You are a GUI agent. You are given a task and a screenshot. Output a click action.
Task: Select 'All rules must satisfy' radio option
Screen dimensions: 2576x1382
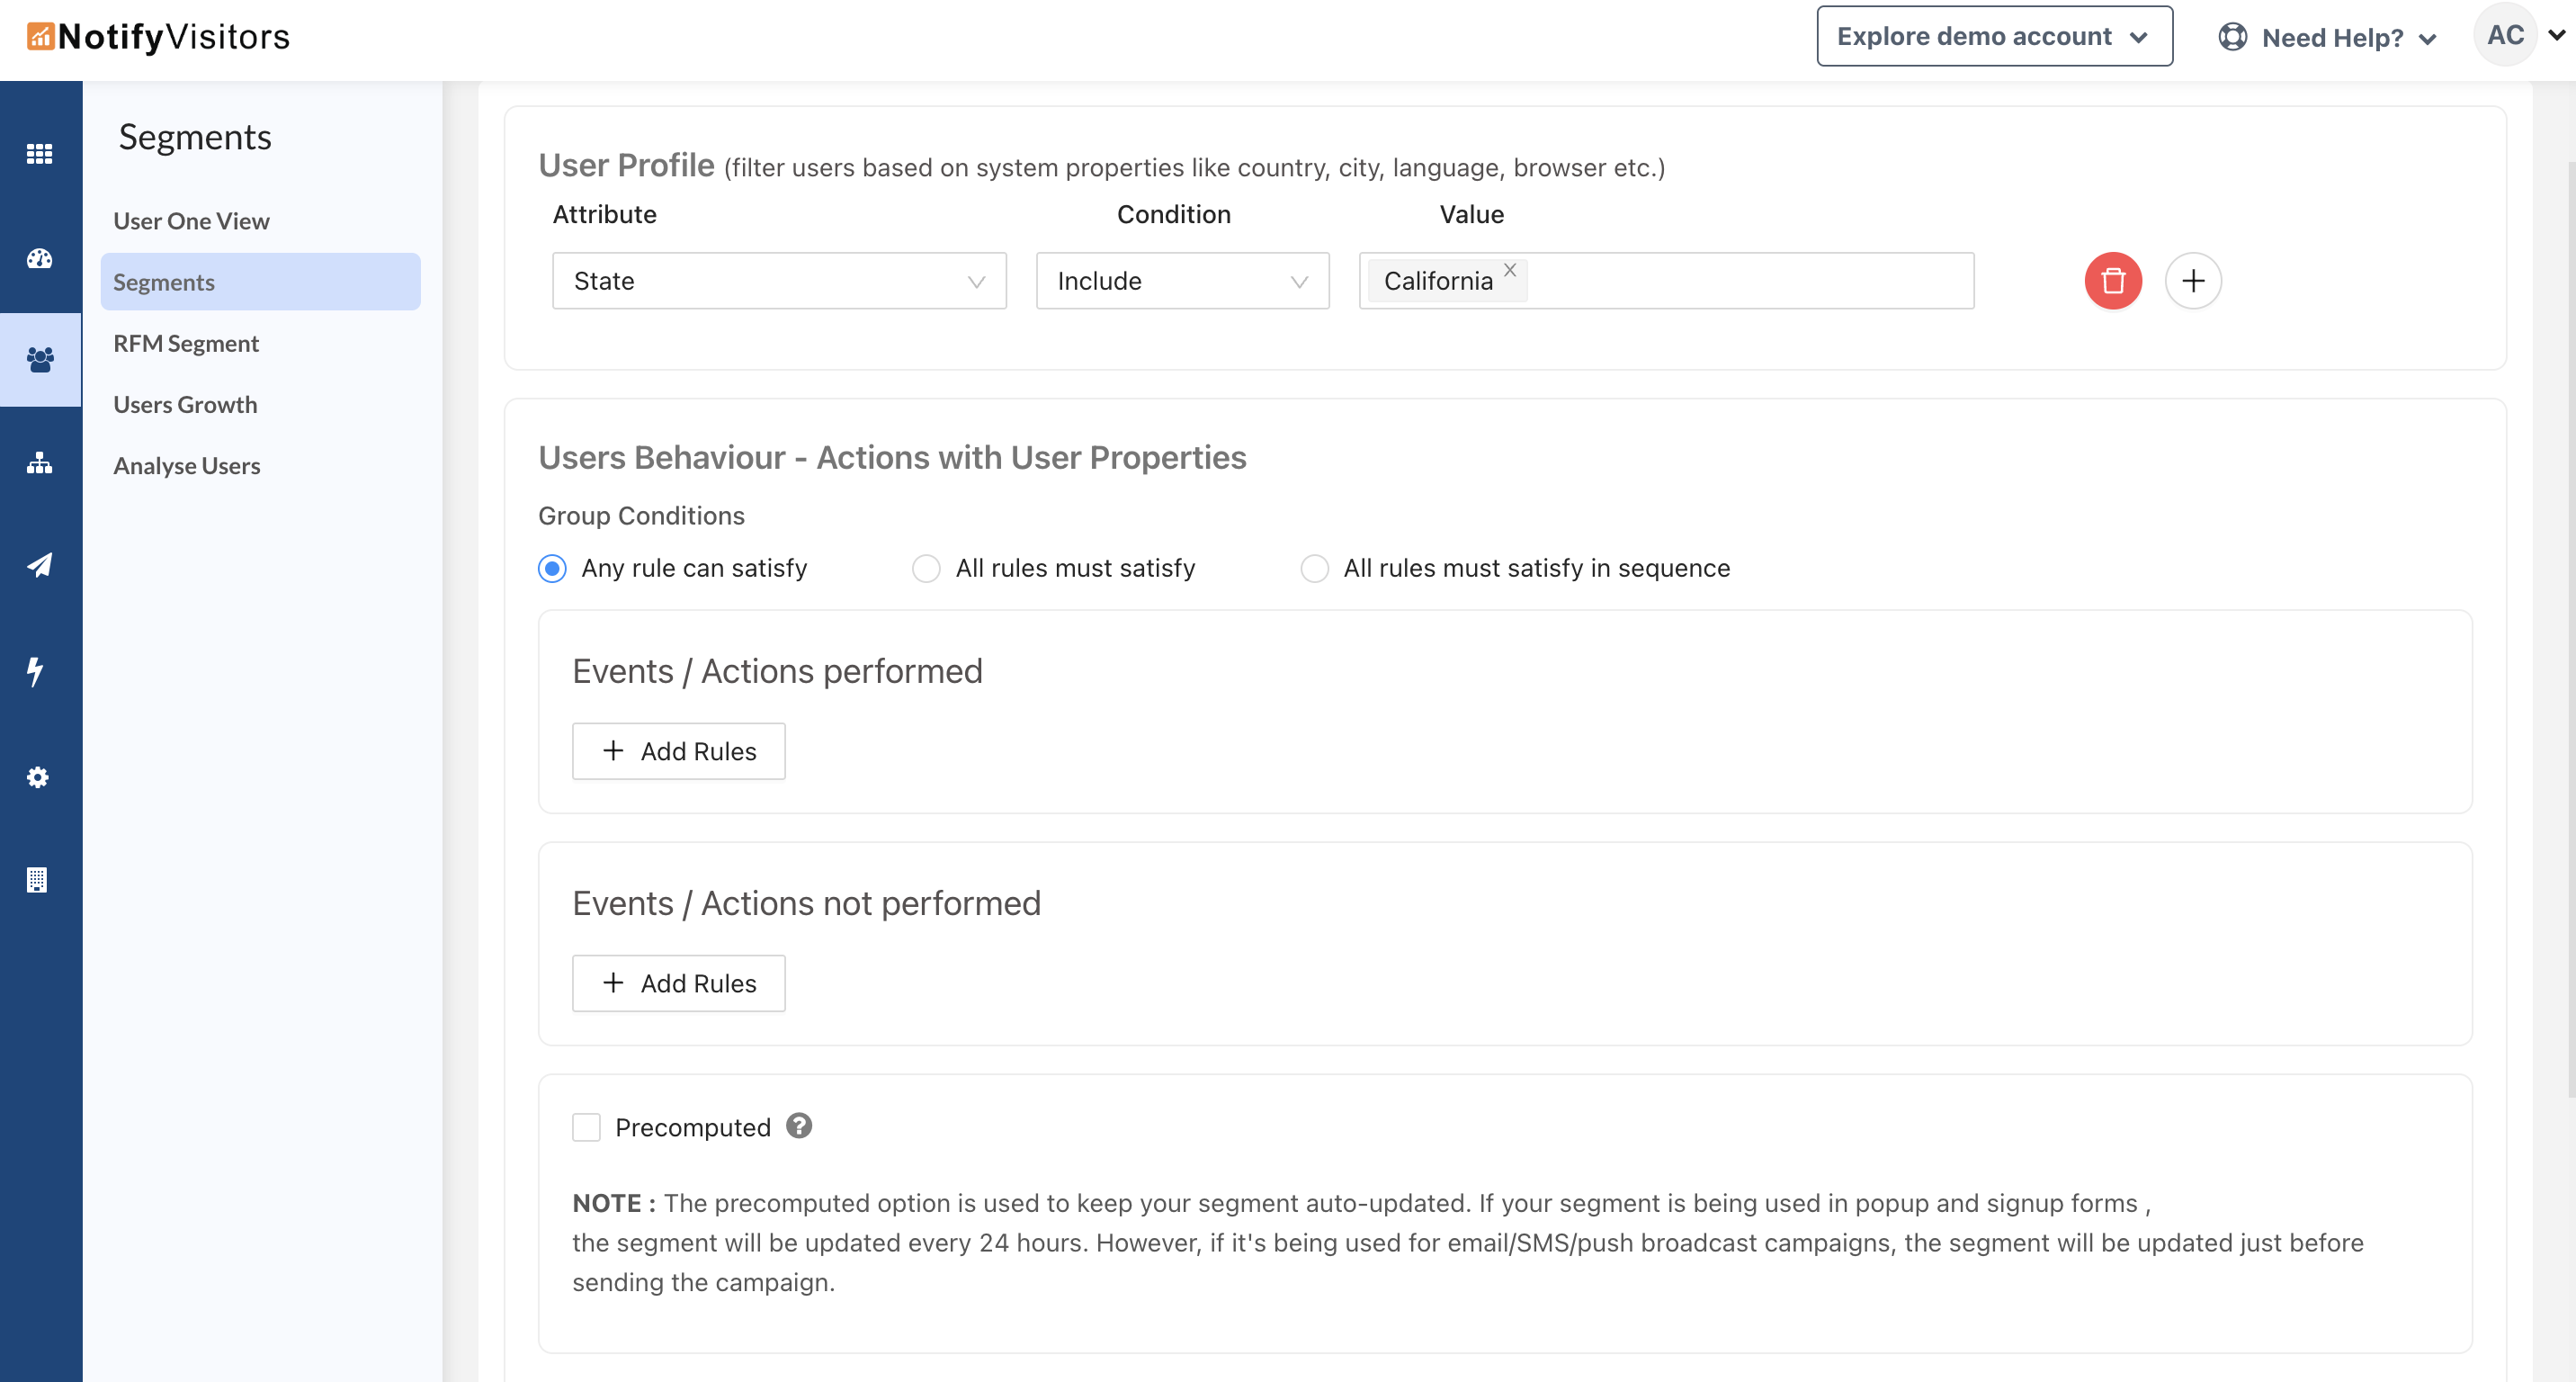point(926,568)
